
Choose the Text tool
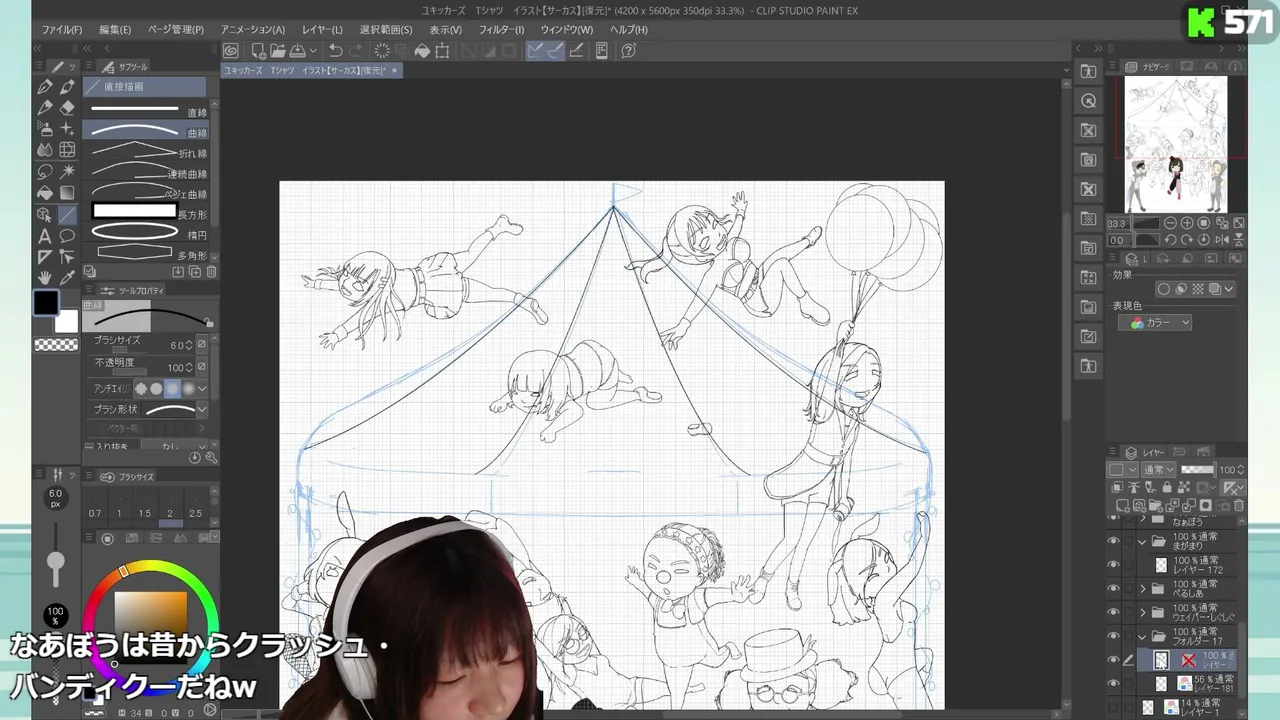coord(45,236)
